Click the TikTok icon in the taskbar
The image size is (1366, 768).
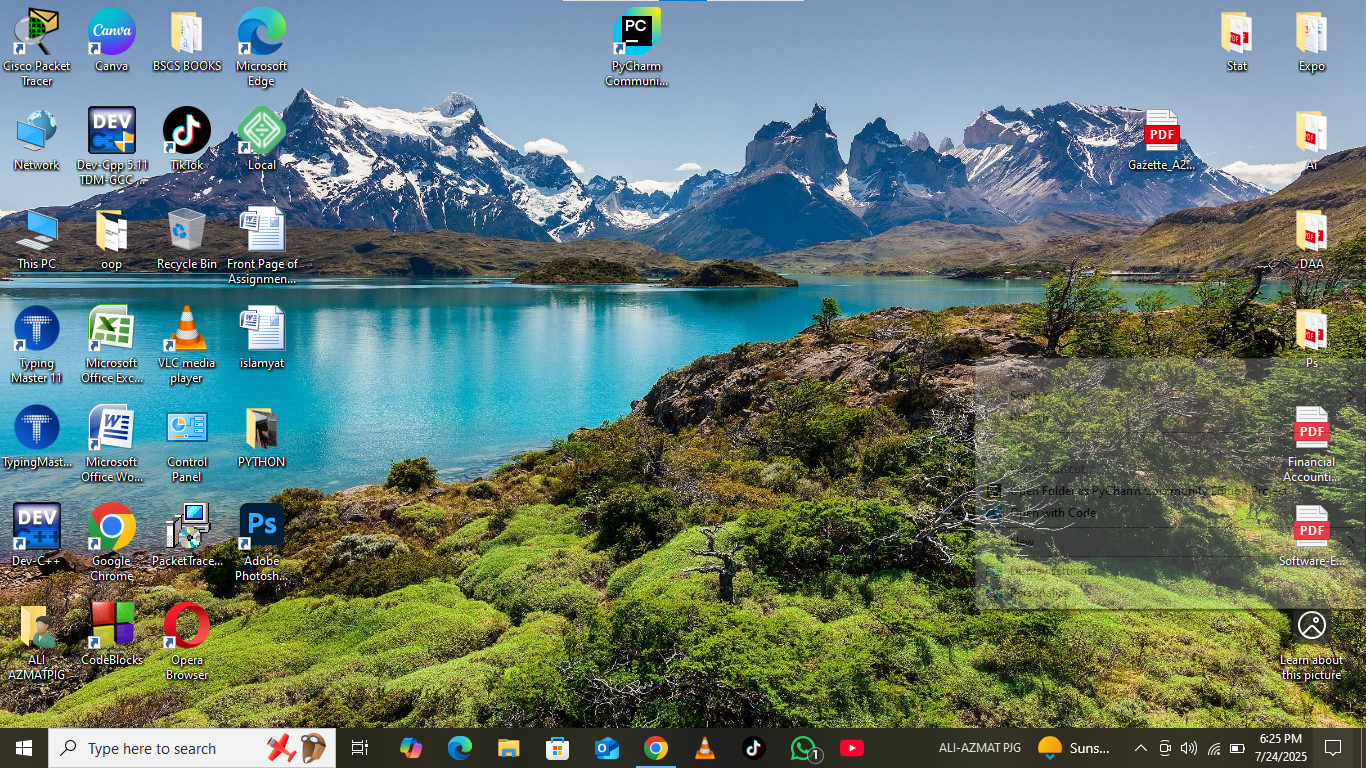(x=754, y=748)
